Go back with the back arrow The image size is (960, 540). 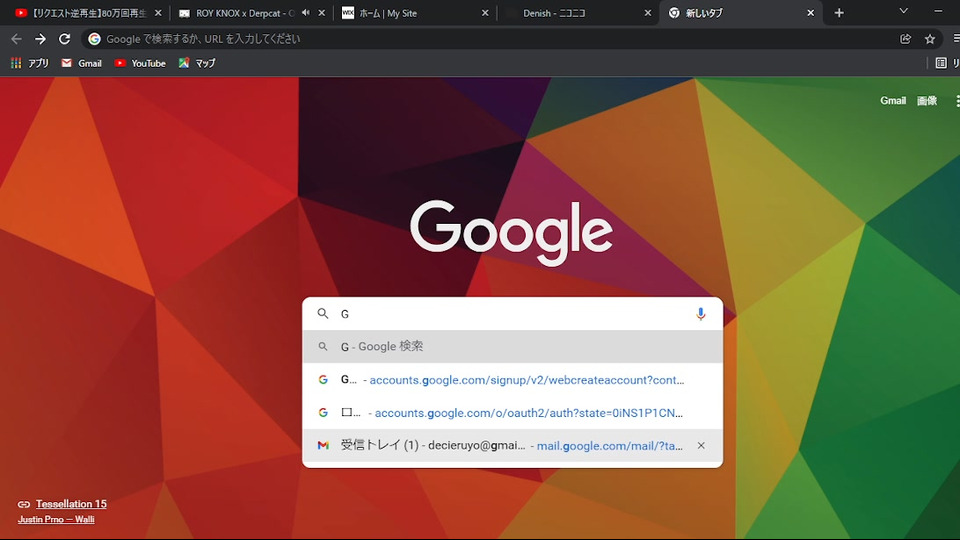[17, 39]
